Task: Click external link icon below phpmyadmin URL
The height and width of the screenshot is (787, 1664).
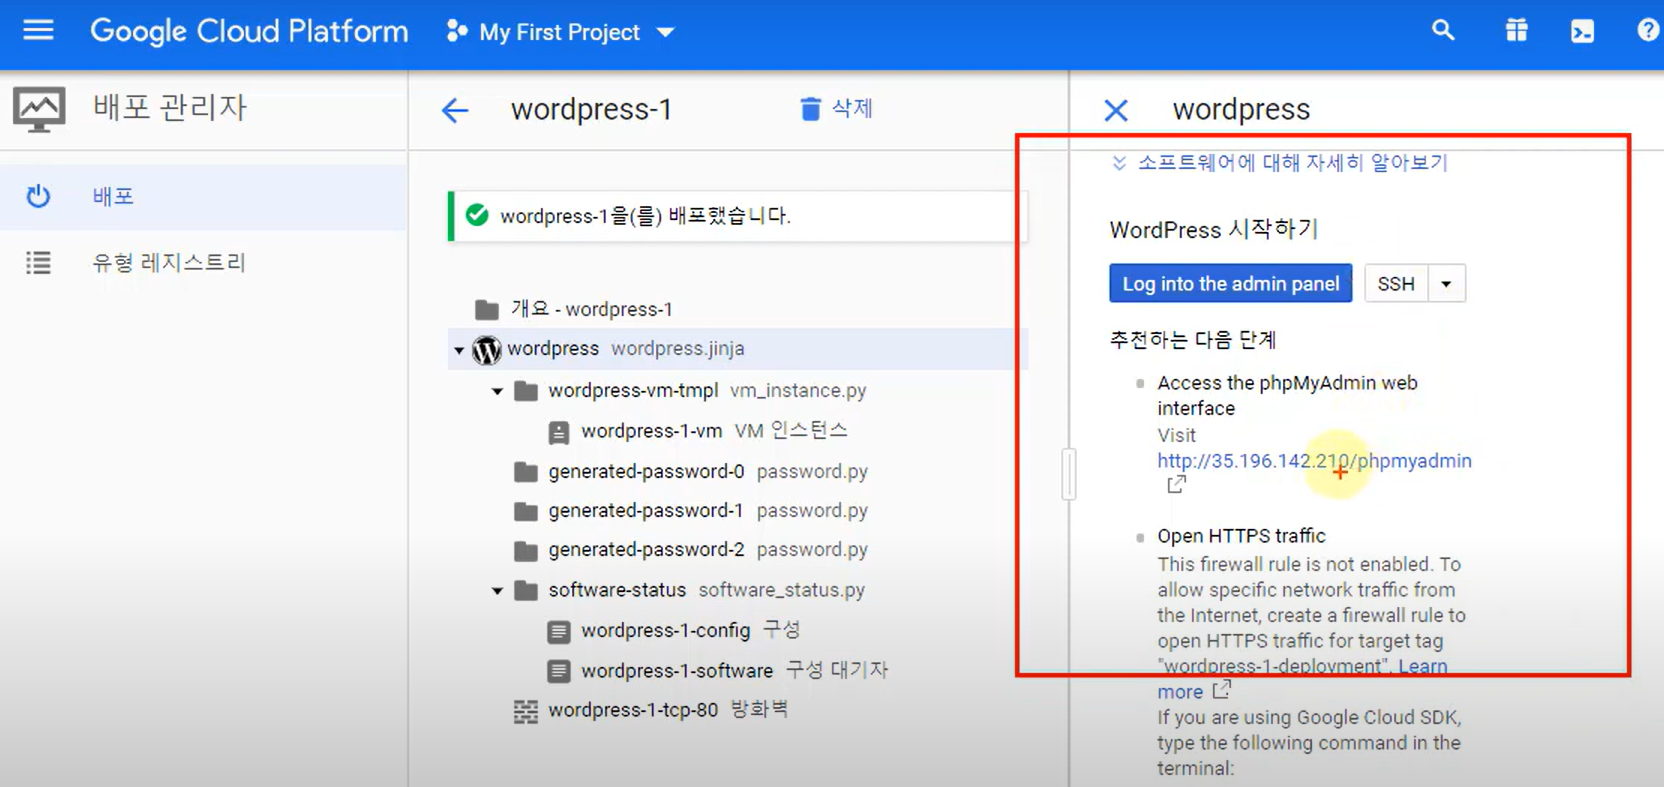Action: (1177, 485)
